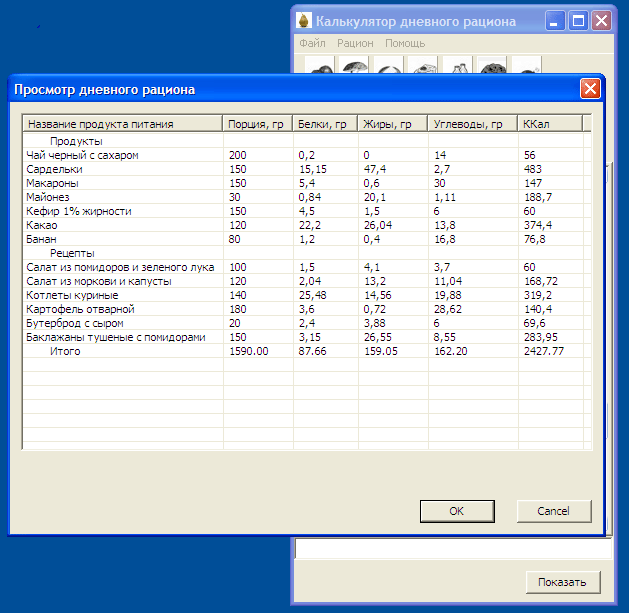Viewport: 629px width, 613px height.
Task: Click total calories value 2427.77
Action: (x=544, y=351)
